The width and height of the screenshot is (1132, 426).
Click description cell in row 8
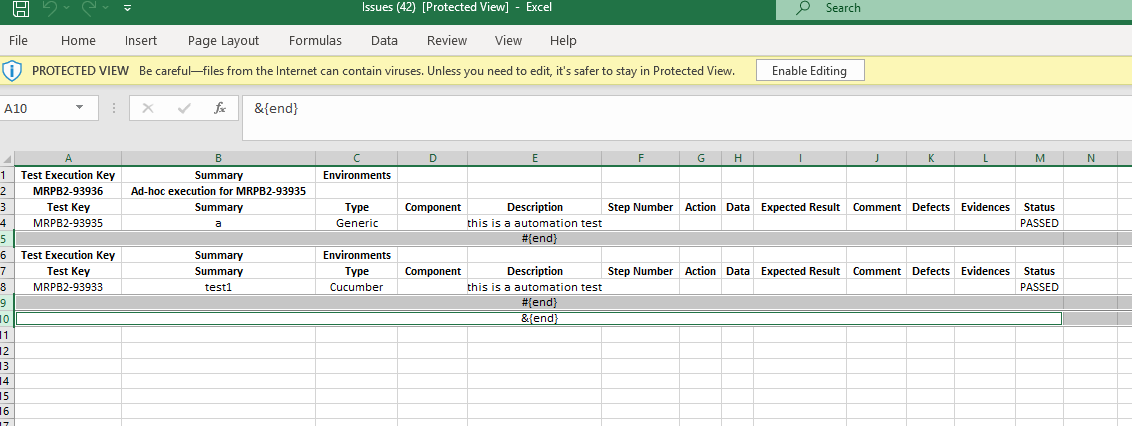[534, 287]
